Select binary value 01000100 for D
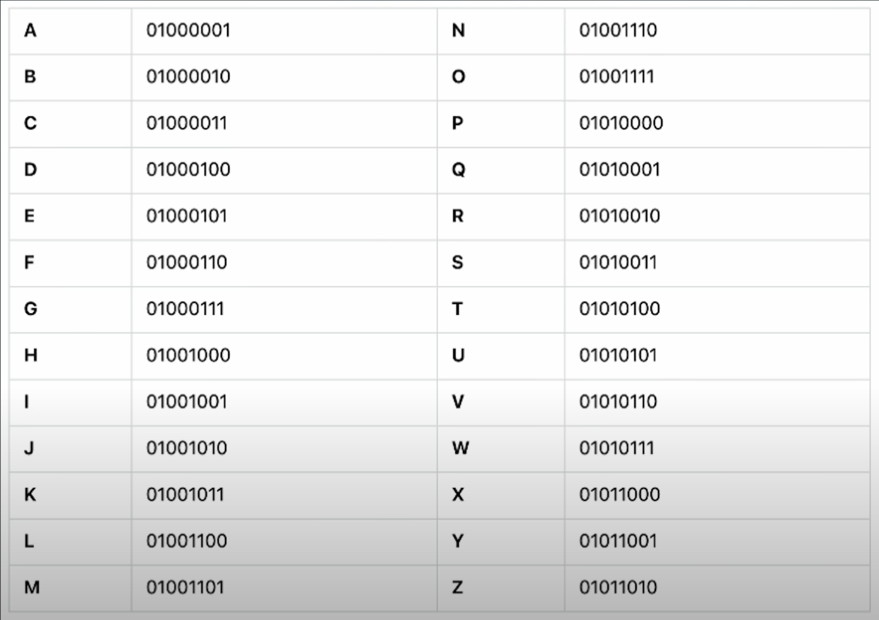Screen dimensions: 879x620 pyautogui.click(x=188, y=169)
